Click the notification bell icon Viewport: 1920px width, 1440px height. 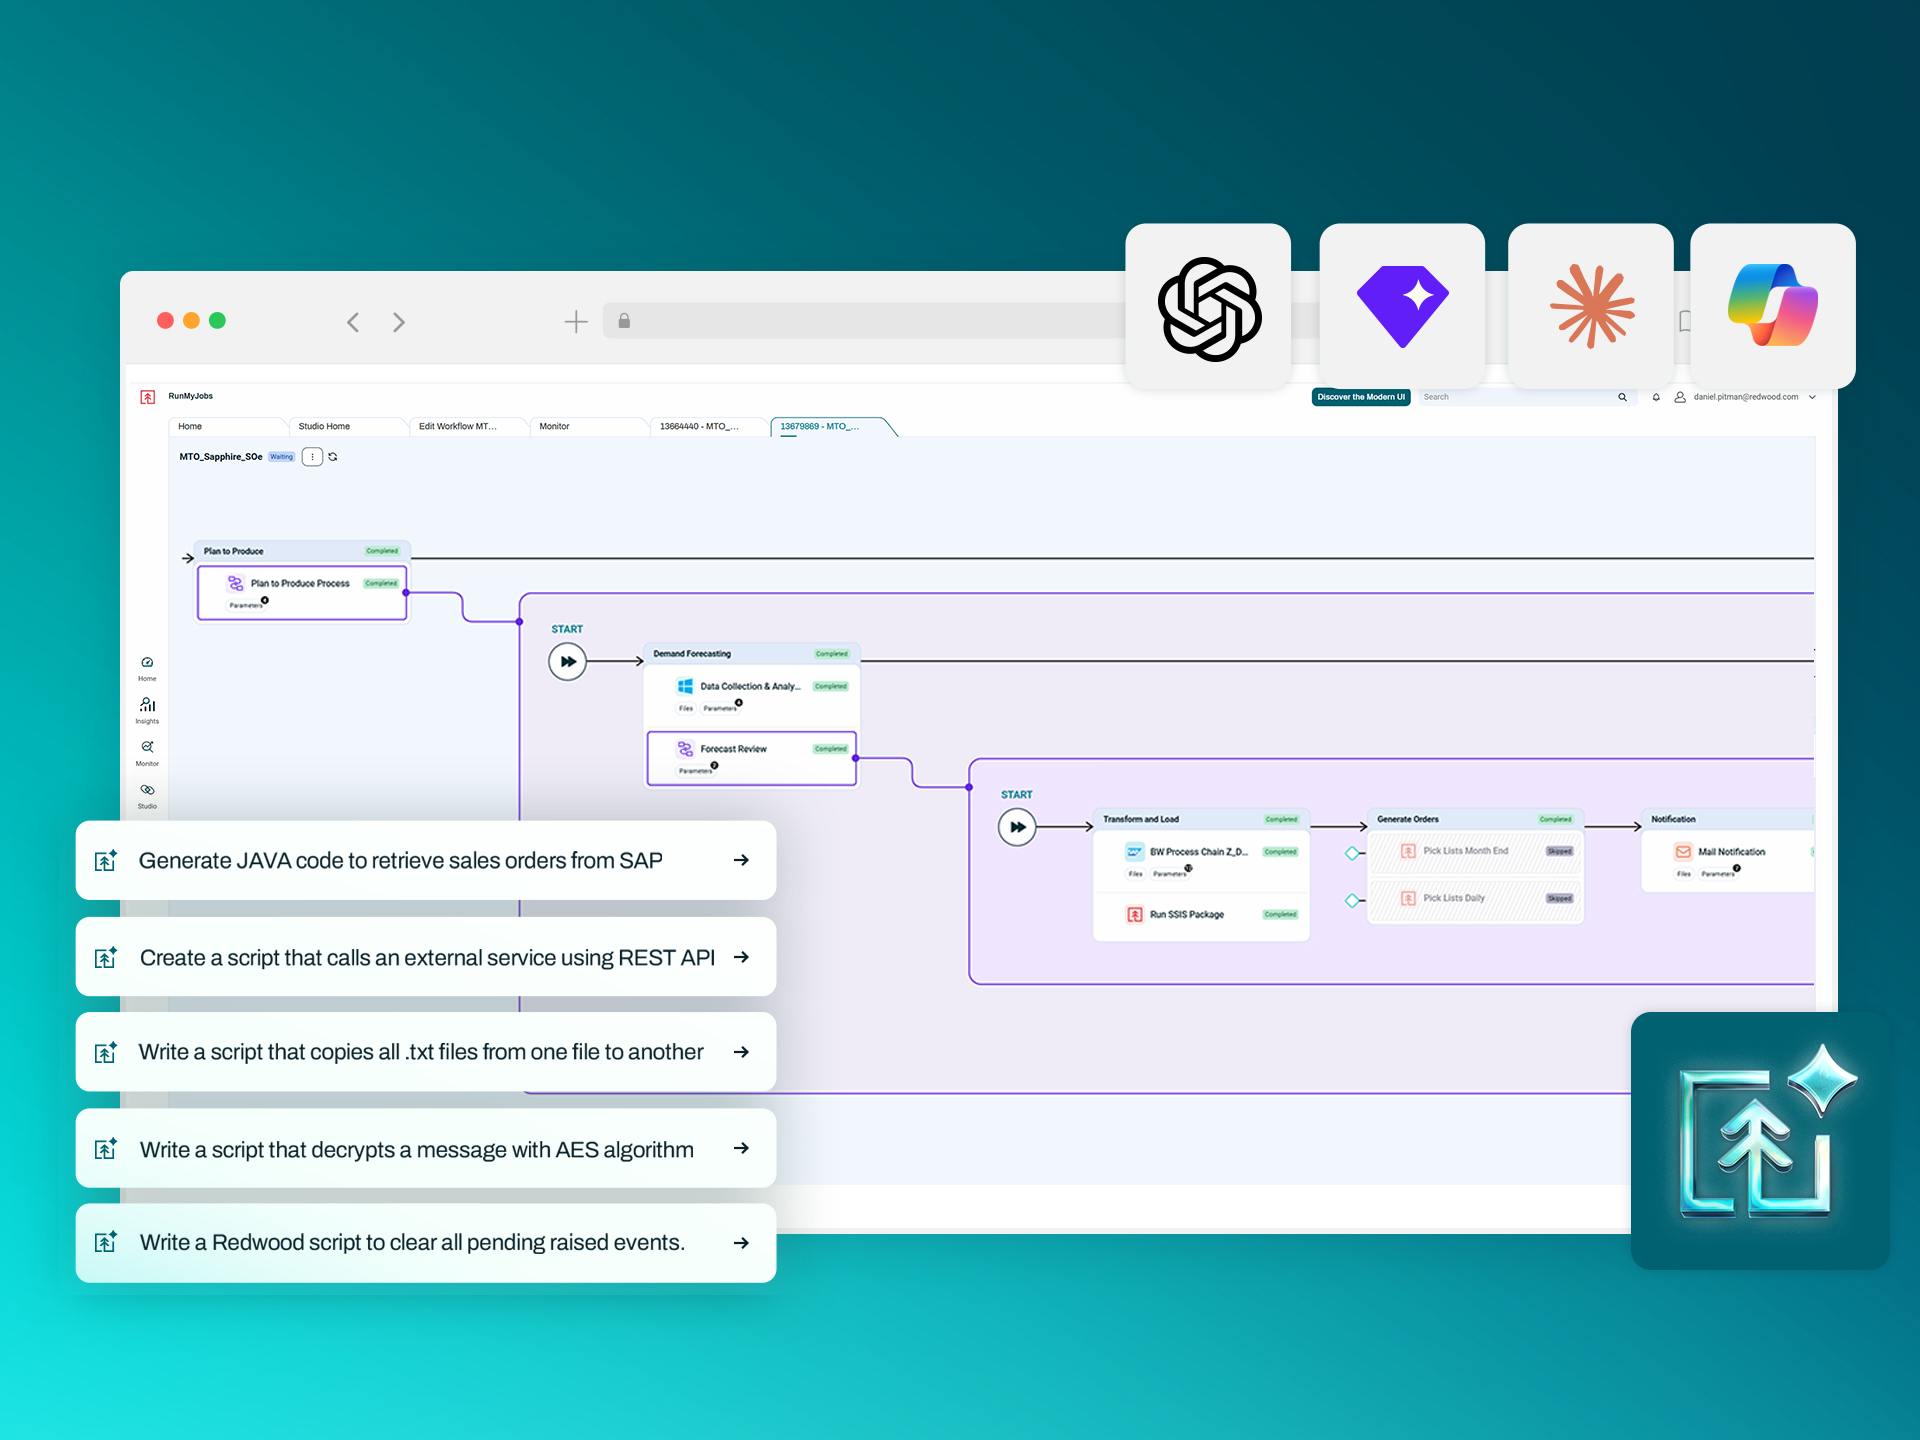[x=1656, y=397]
